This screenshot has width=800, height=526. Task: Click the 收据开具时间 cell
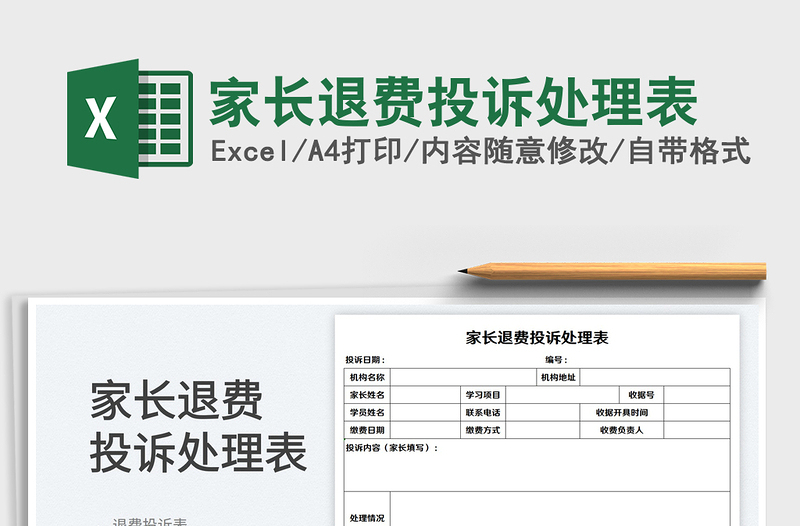point(621,412)
